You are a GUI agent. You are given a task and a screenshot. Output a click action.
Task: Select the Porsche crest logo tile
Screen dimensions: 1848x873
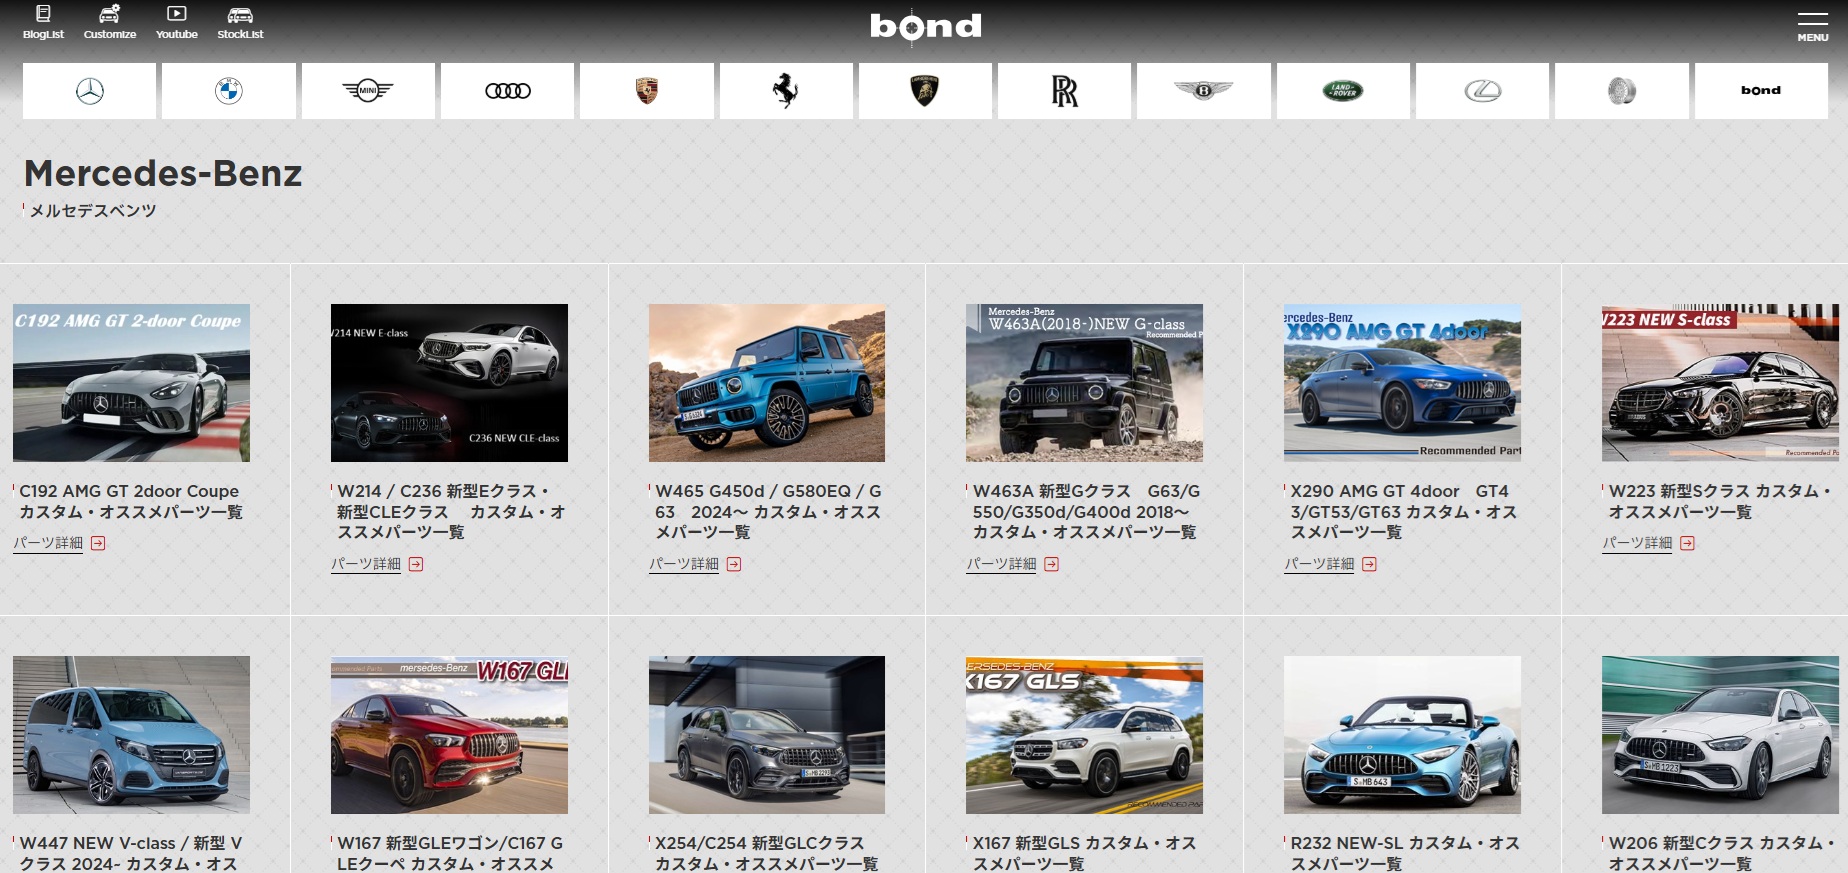point(647,91)
